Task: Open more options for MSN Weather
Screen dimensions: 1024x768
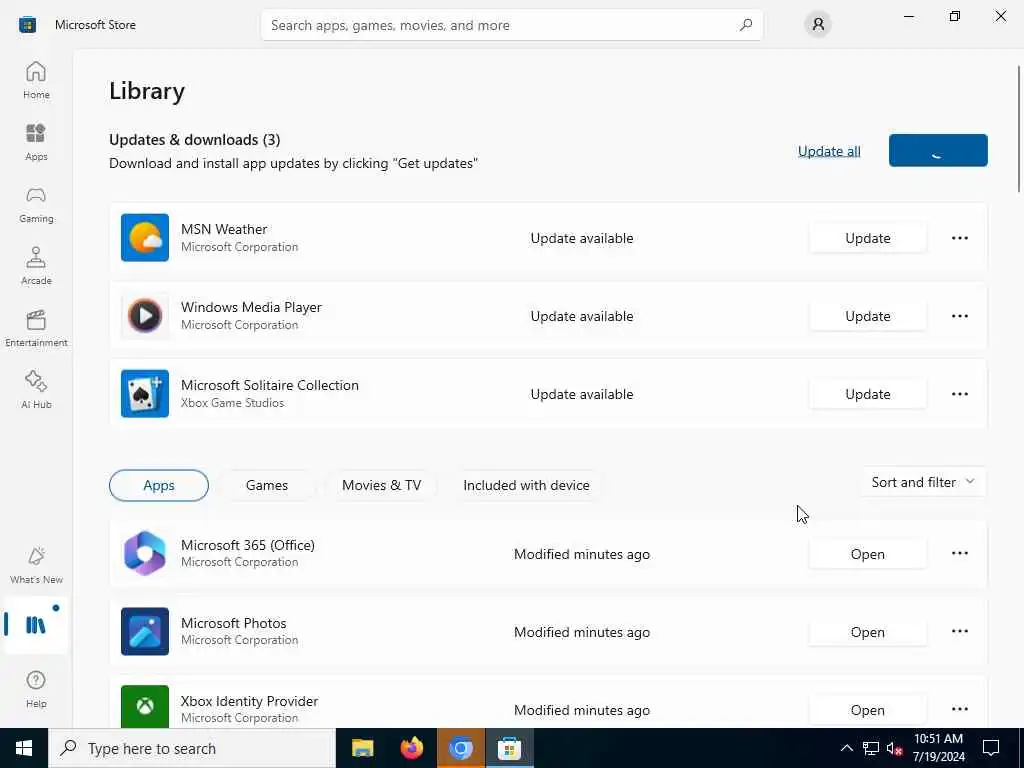Action: [959, 238]
